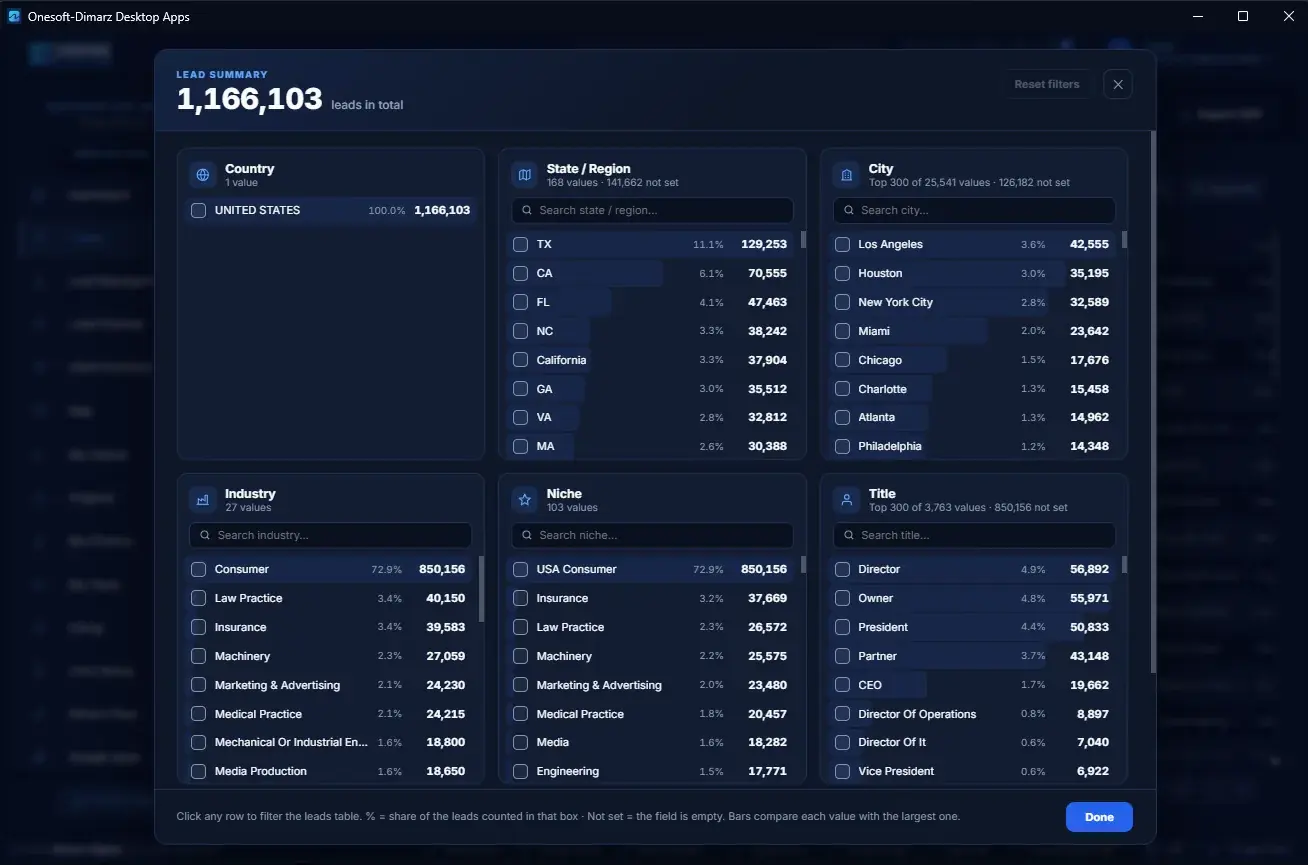Select the Director Of Operations title row
The image size is (1308, 865).
974,714
